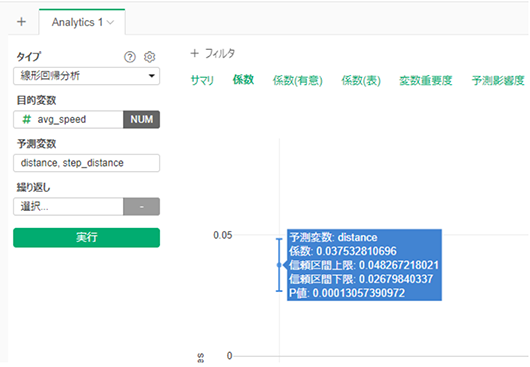The image size is (530, 367).
Task: Click the 予測変数 label on left panel
Action: (37, 144)
